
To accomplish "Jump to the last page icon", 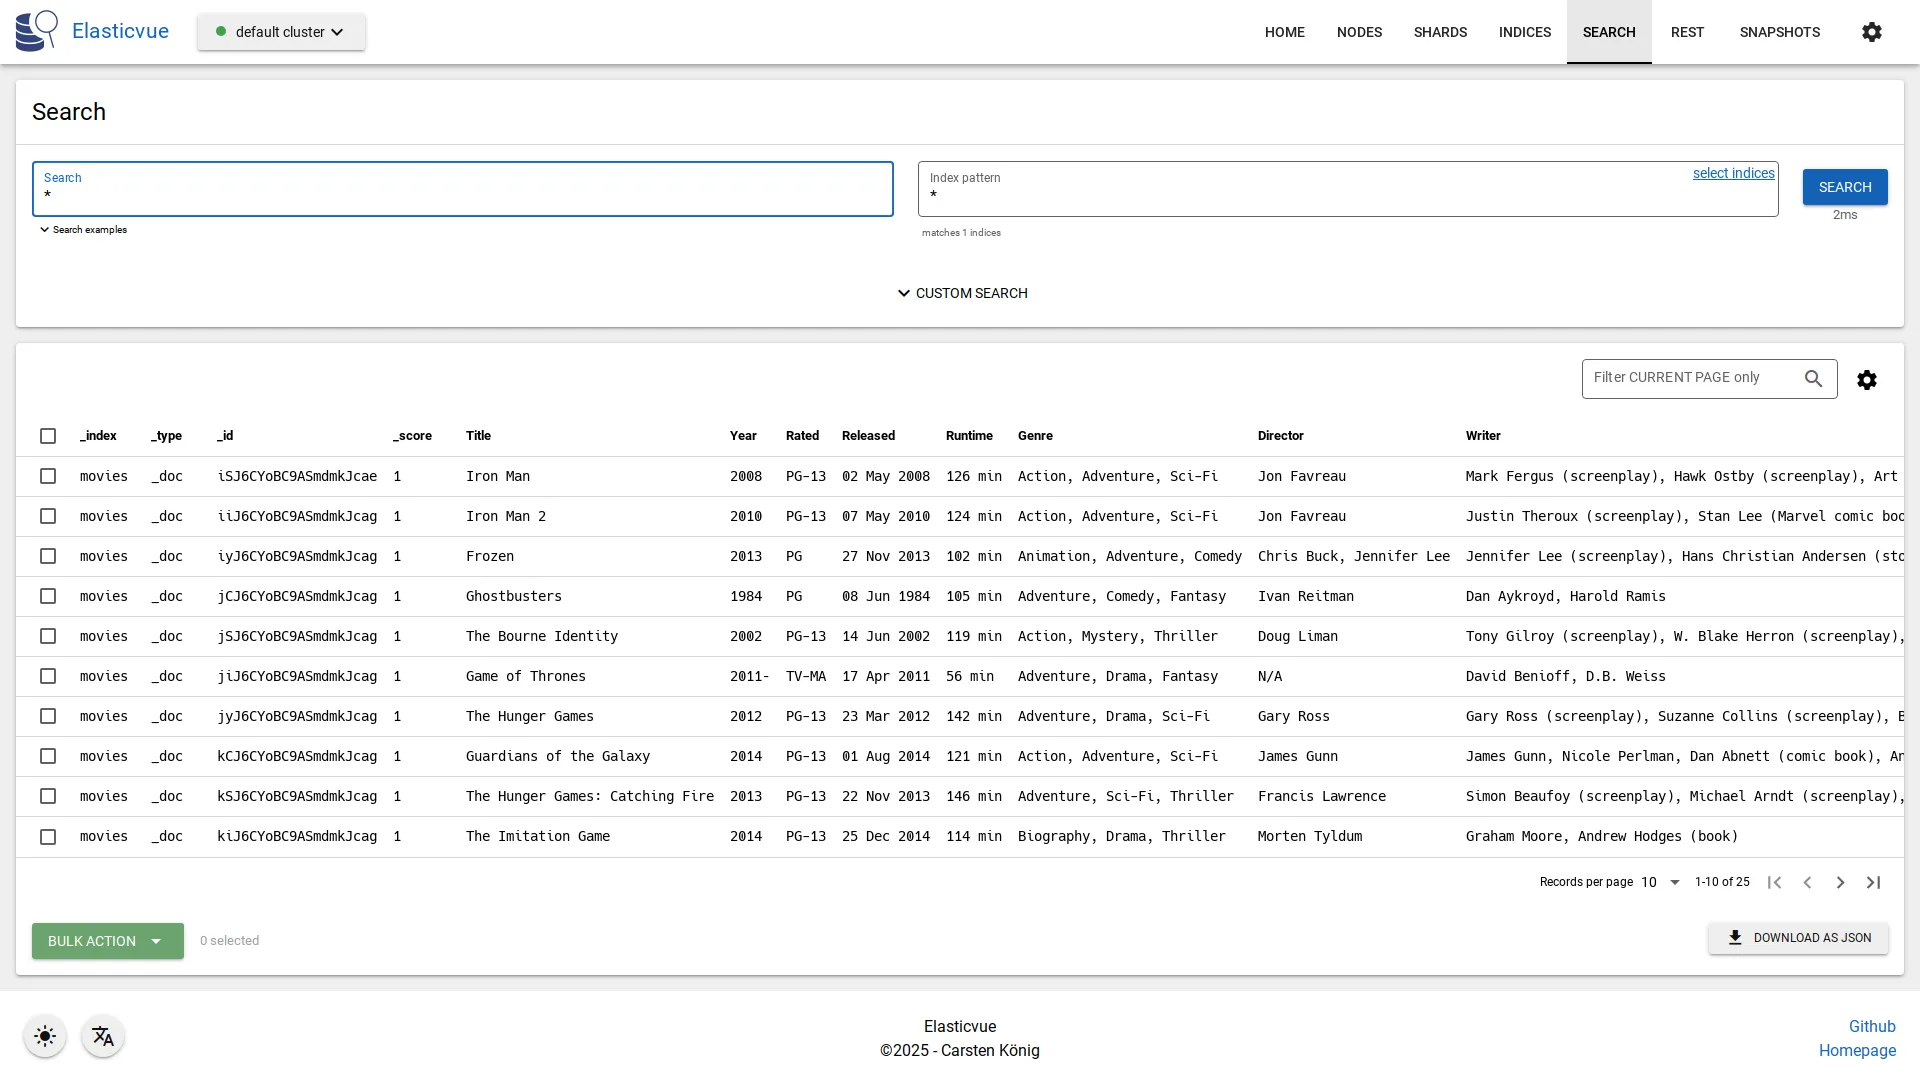I will 1873,882.
